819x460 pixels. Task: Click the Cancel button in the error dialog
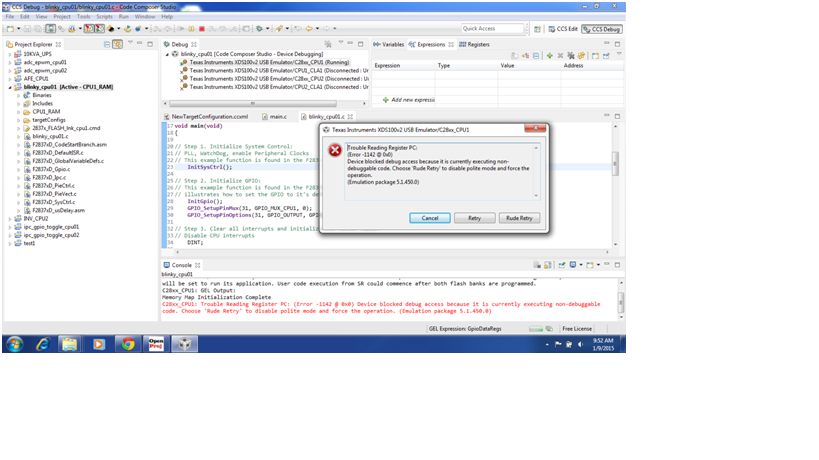pos(430,218)
